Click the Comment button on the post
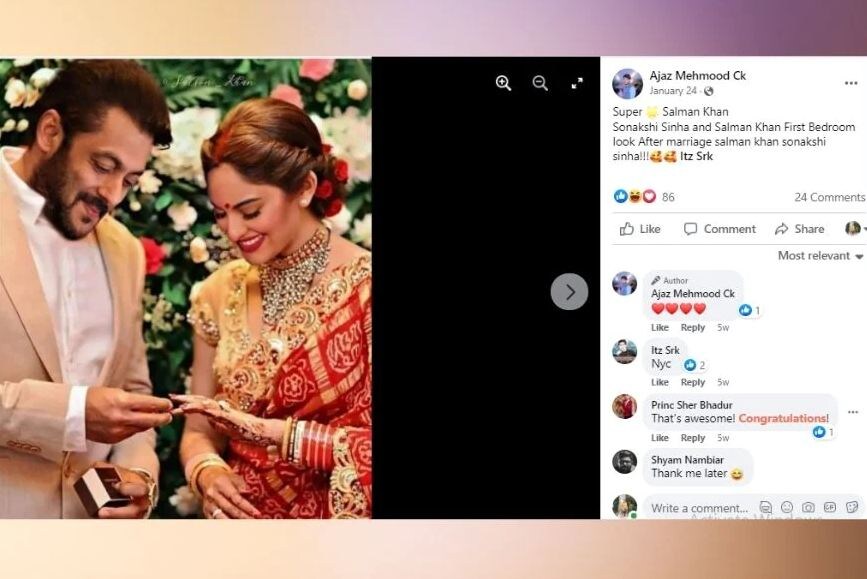Viewport: 867px width, 579px height. click(x=719, y=229)
